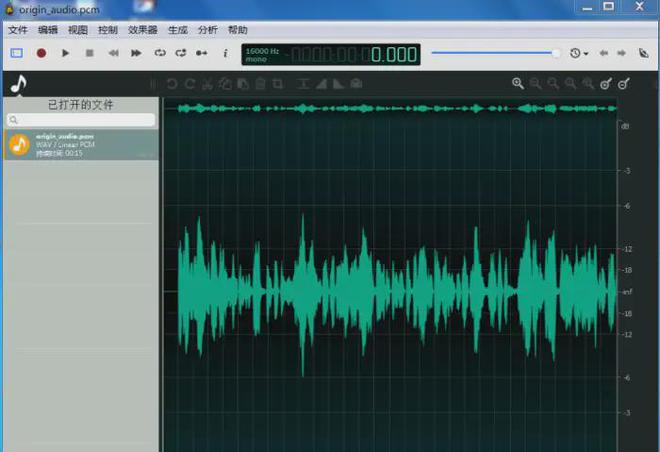Screen dimensions: 660x452
Task: Toggle loop playback icon
Action: tap(160, 53)
